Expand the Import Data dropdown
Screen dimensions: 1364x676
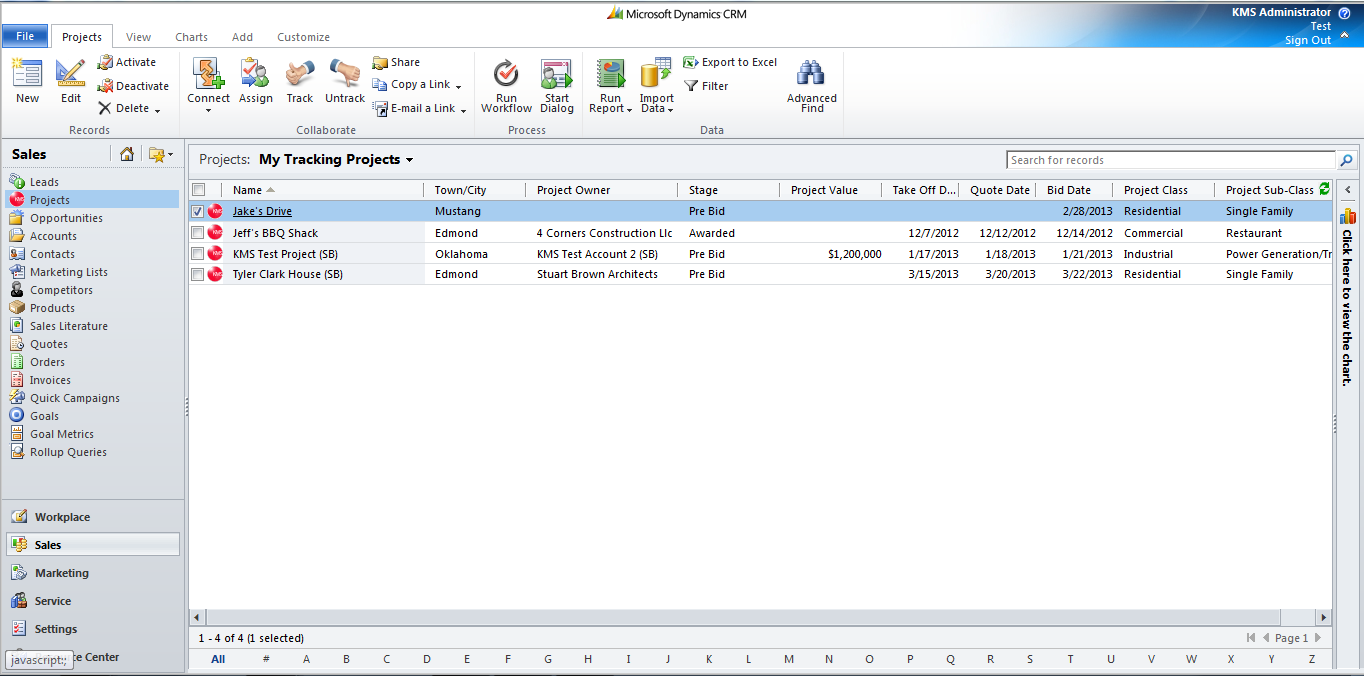(x=670, y=110)
